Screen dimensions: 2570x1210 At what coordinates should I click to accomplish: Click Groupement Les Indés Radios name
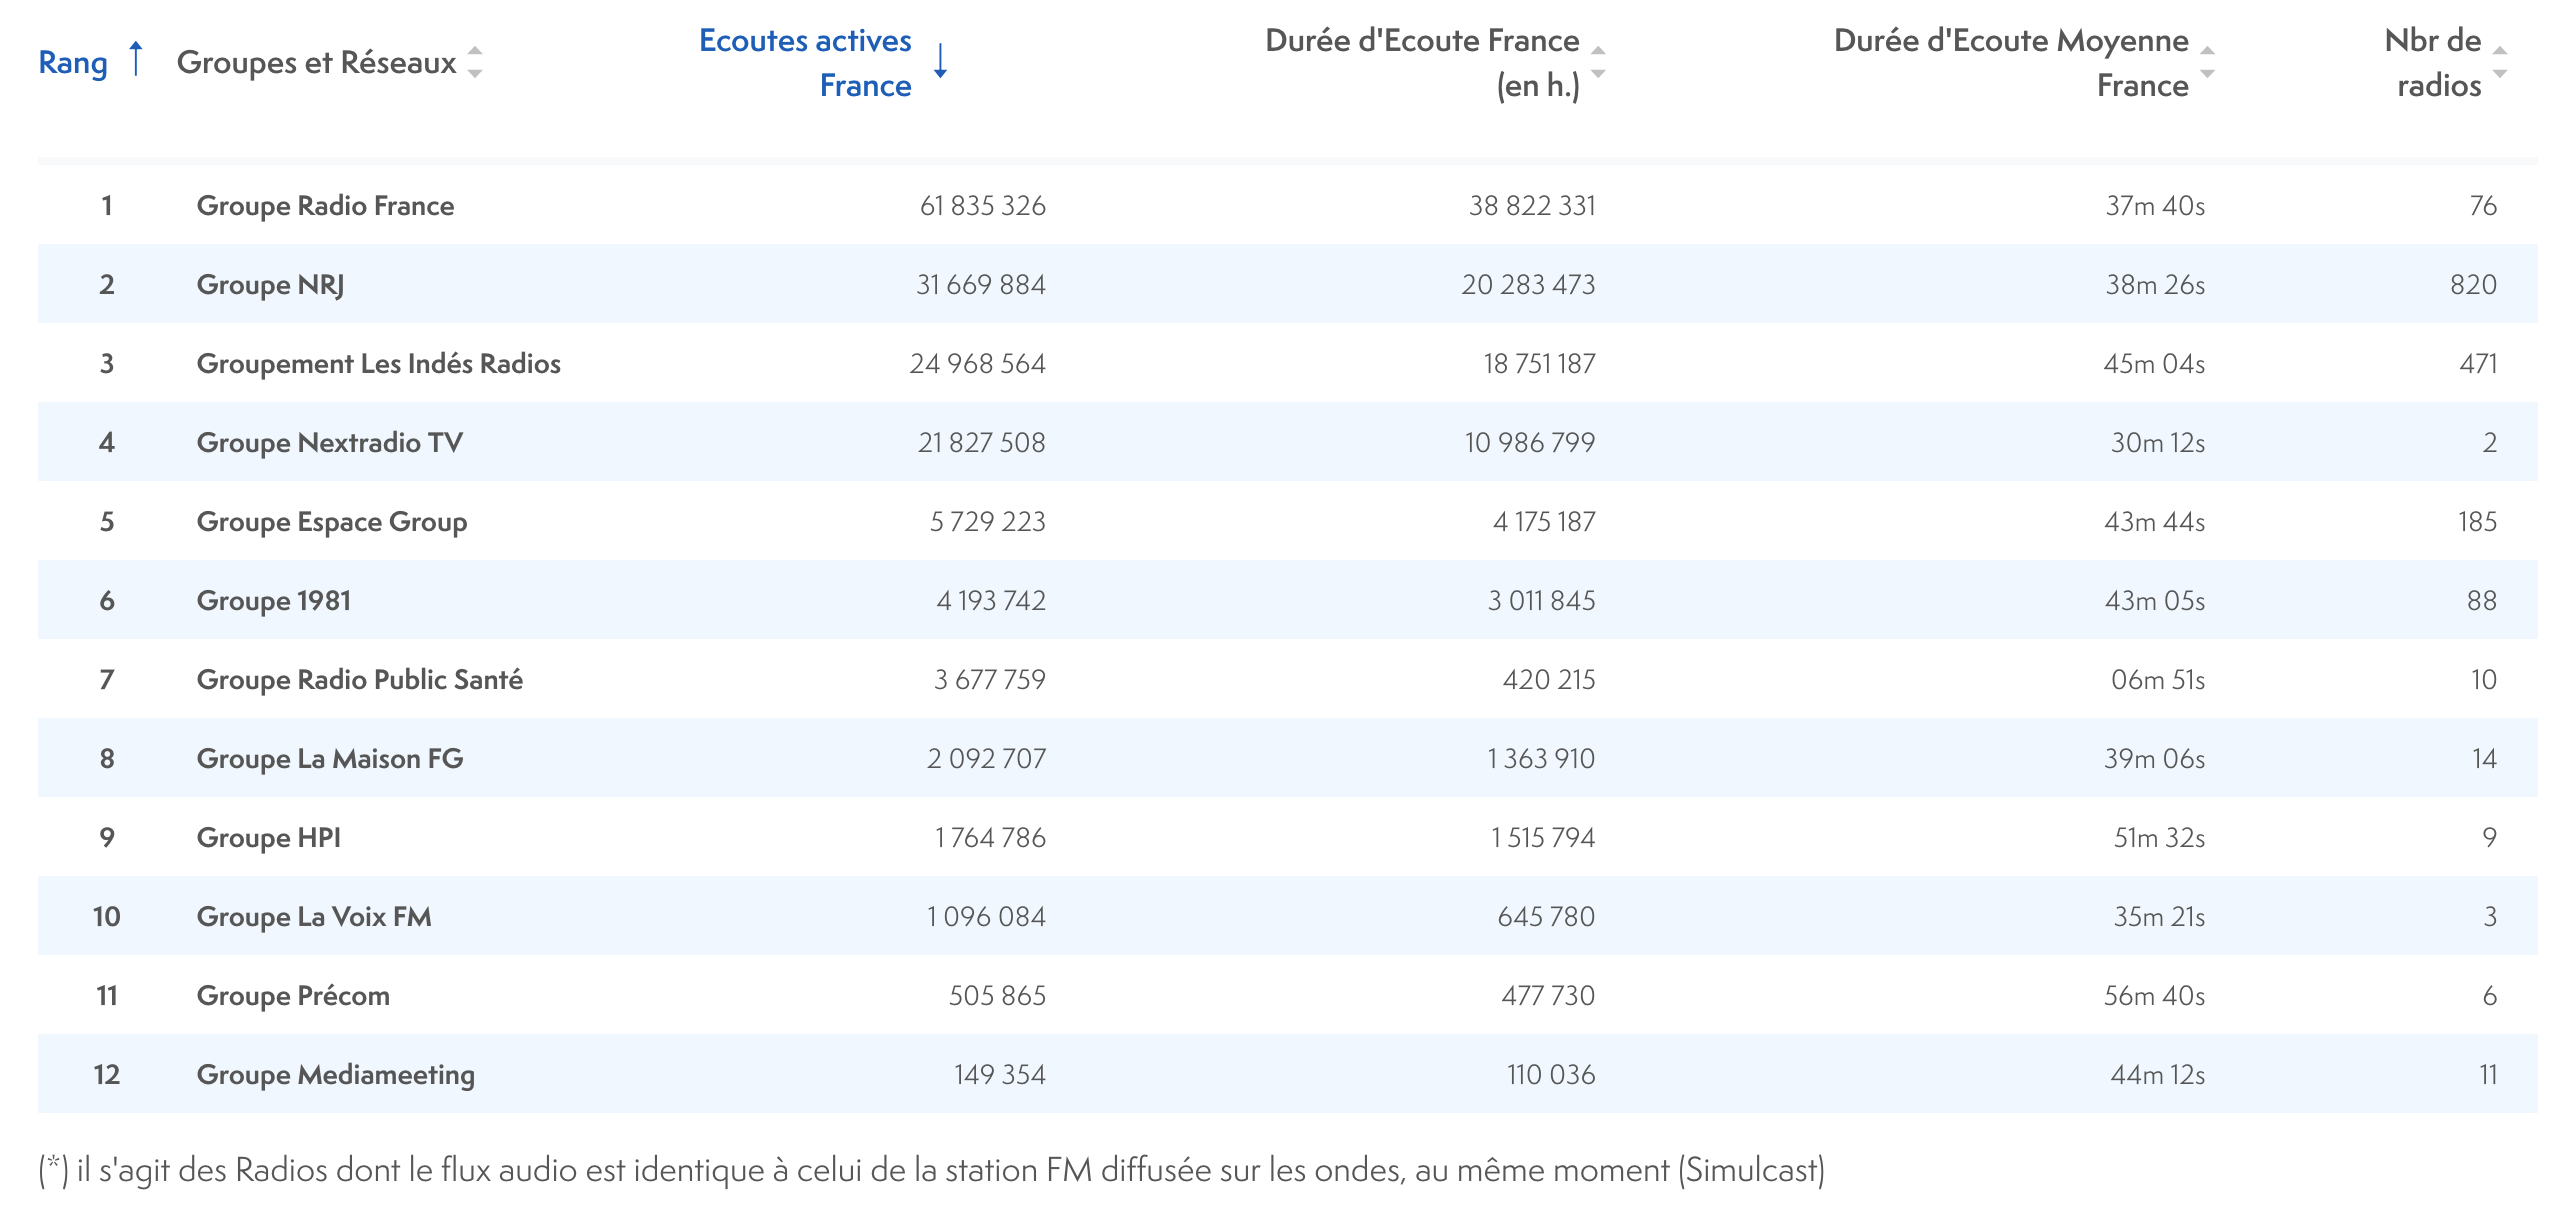pos(378,364)
